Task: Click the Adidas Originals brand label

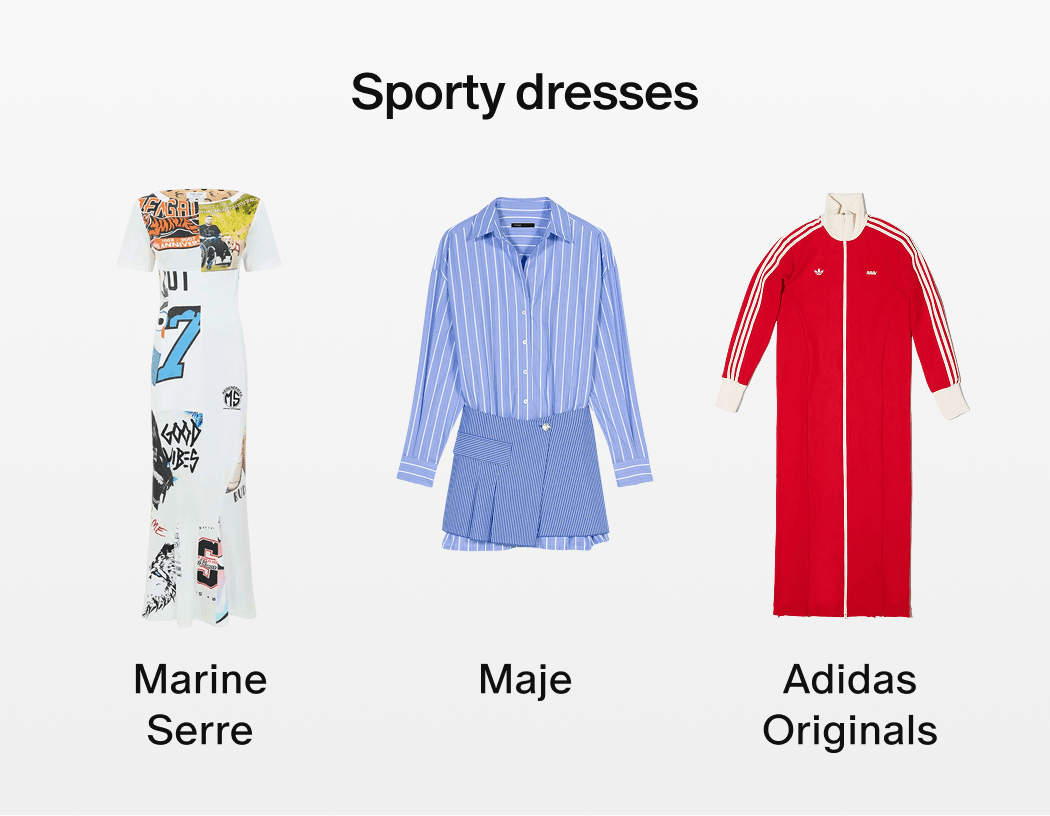Action: pyautogui.click(x=850, y=704)
